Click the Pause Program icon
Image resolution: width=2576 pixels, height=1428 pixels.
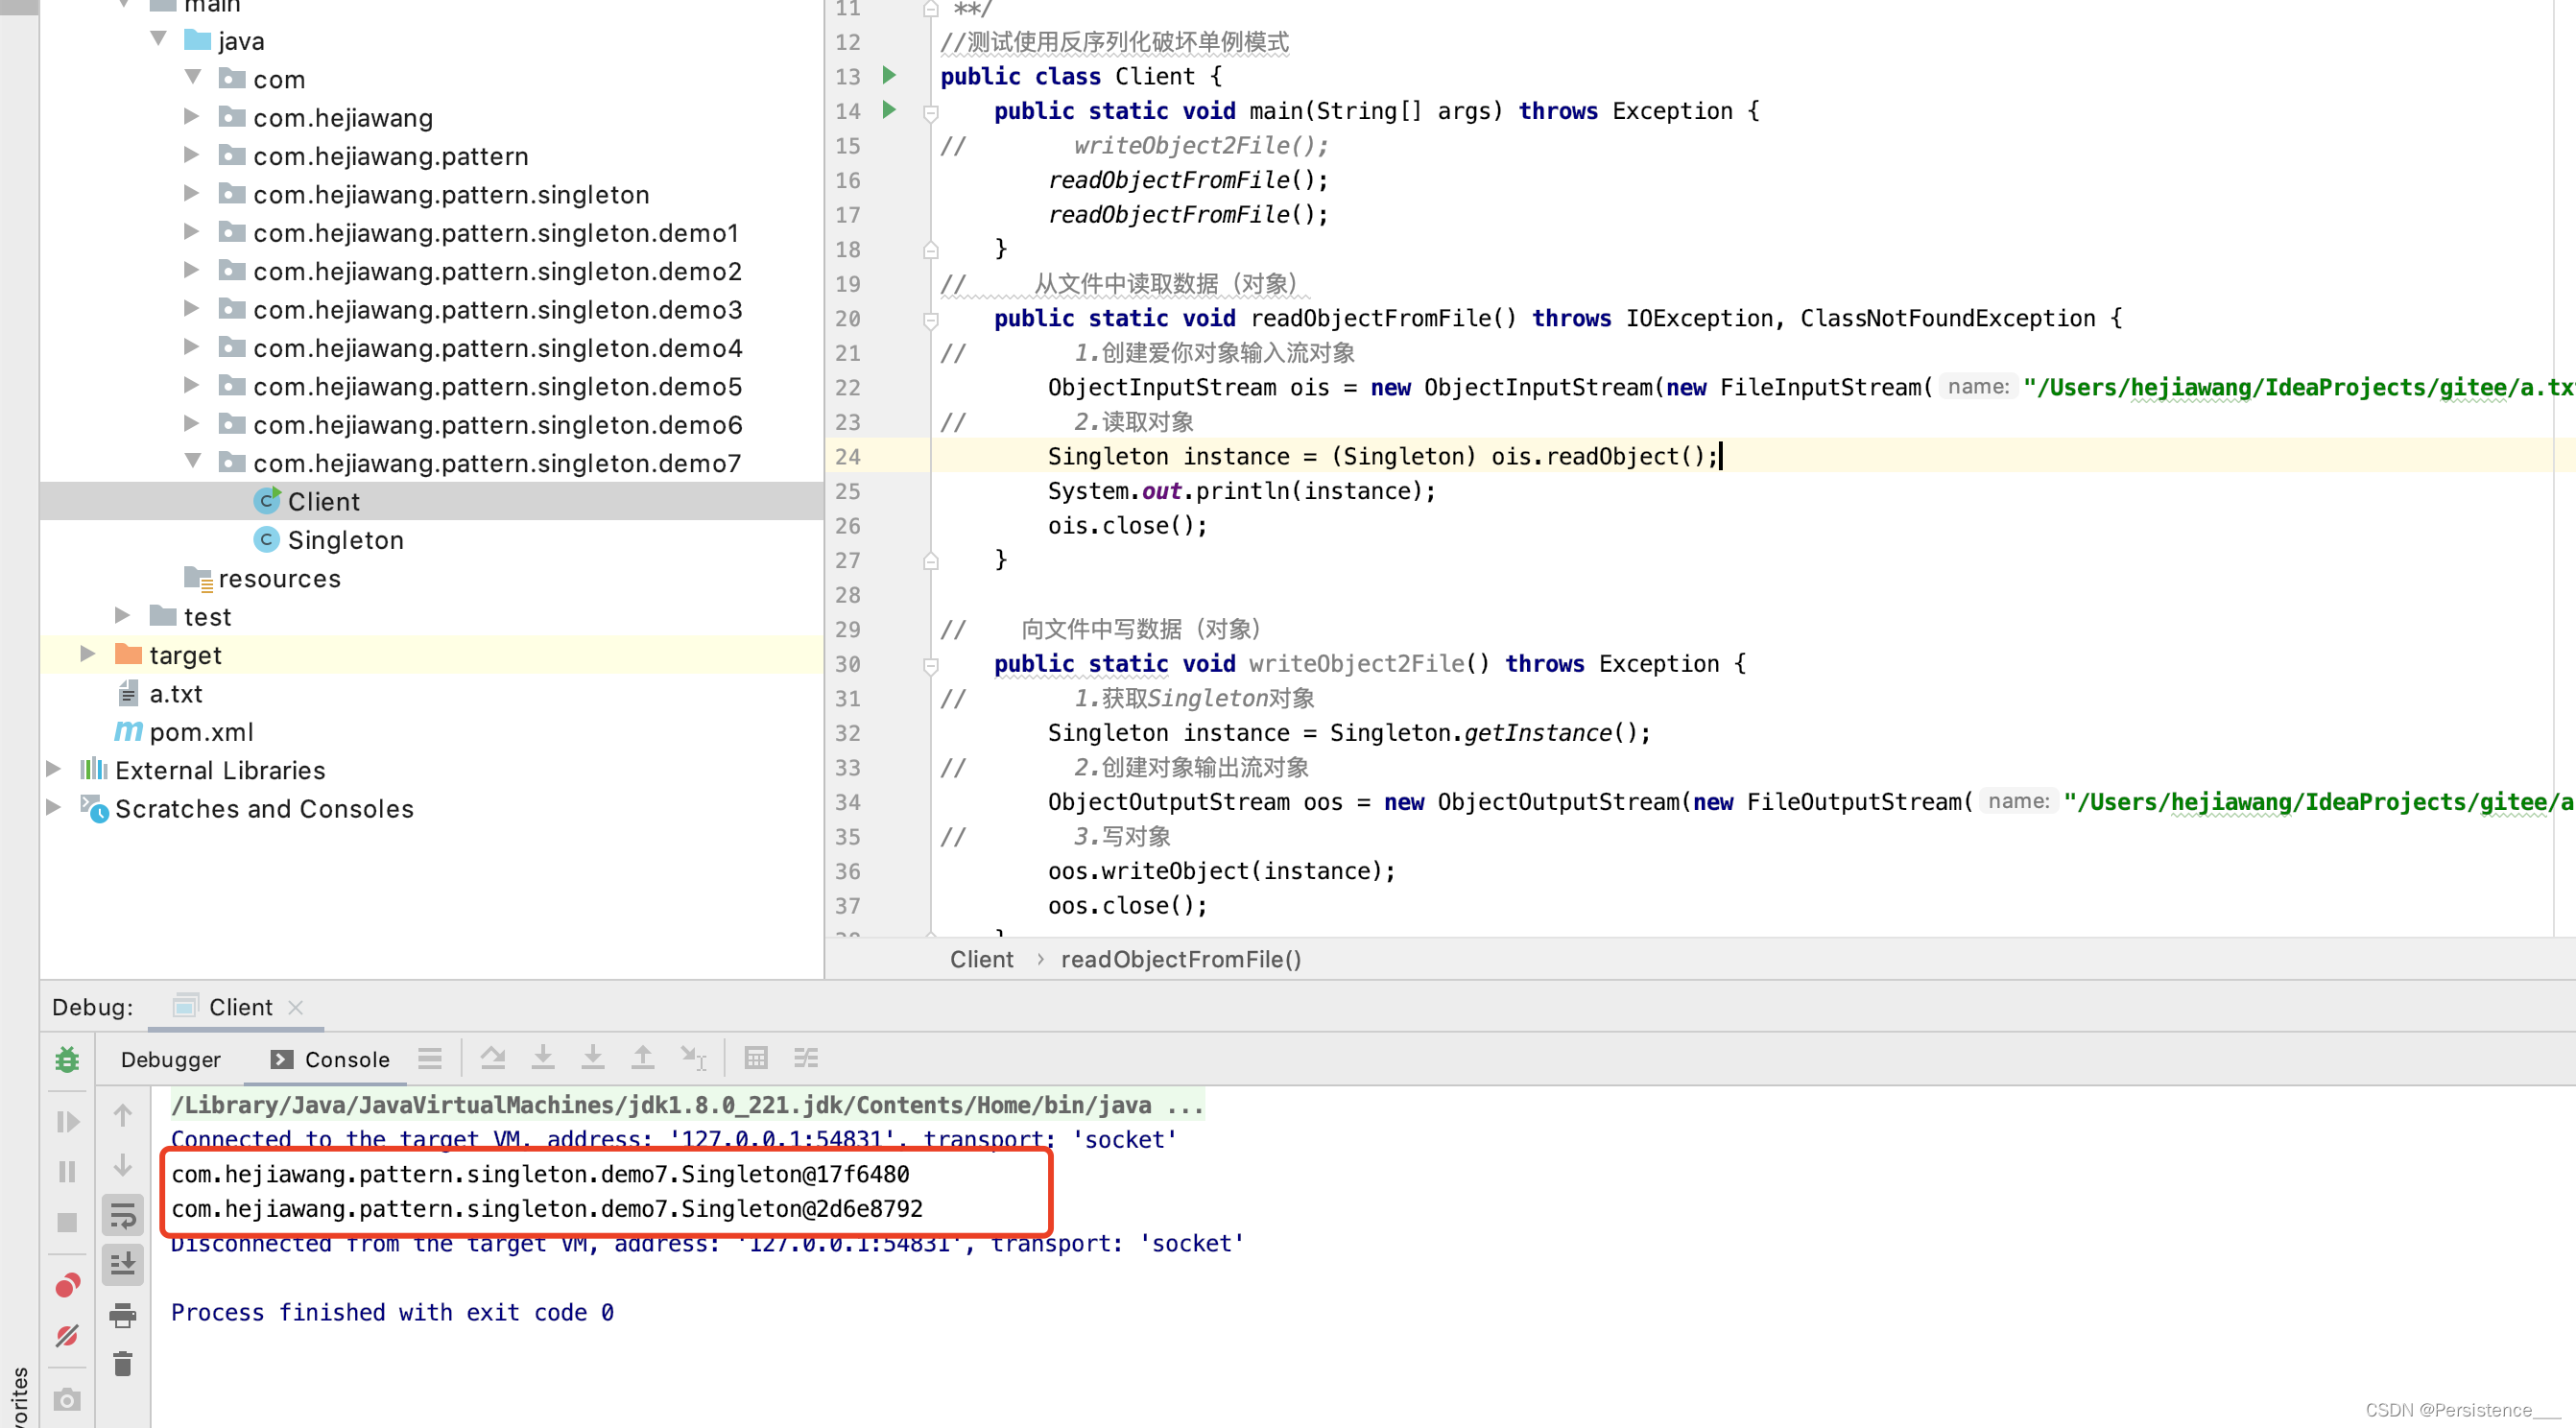67,1171
